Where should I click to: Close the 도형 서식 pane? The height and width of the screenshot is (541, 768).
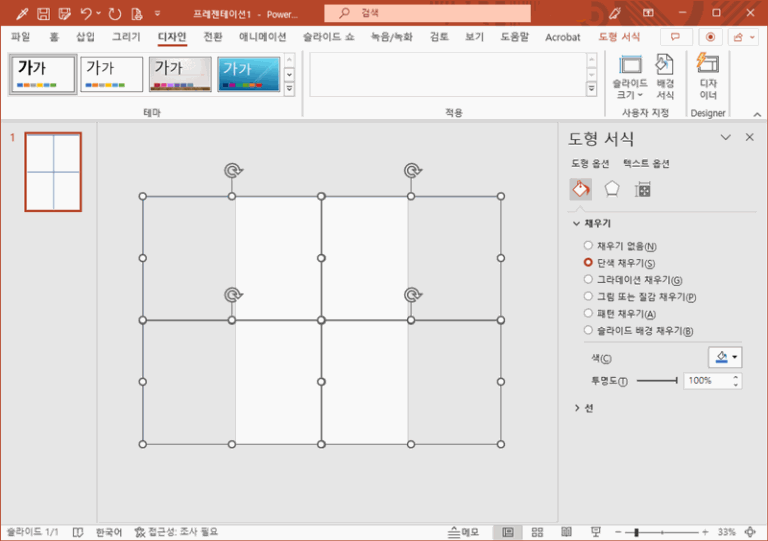click(749, 138)
